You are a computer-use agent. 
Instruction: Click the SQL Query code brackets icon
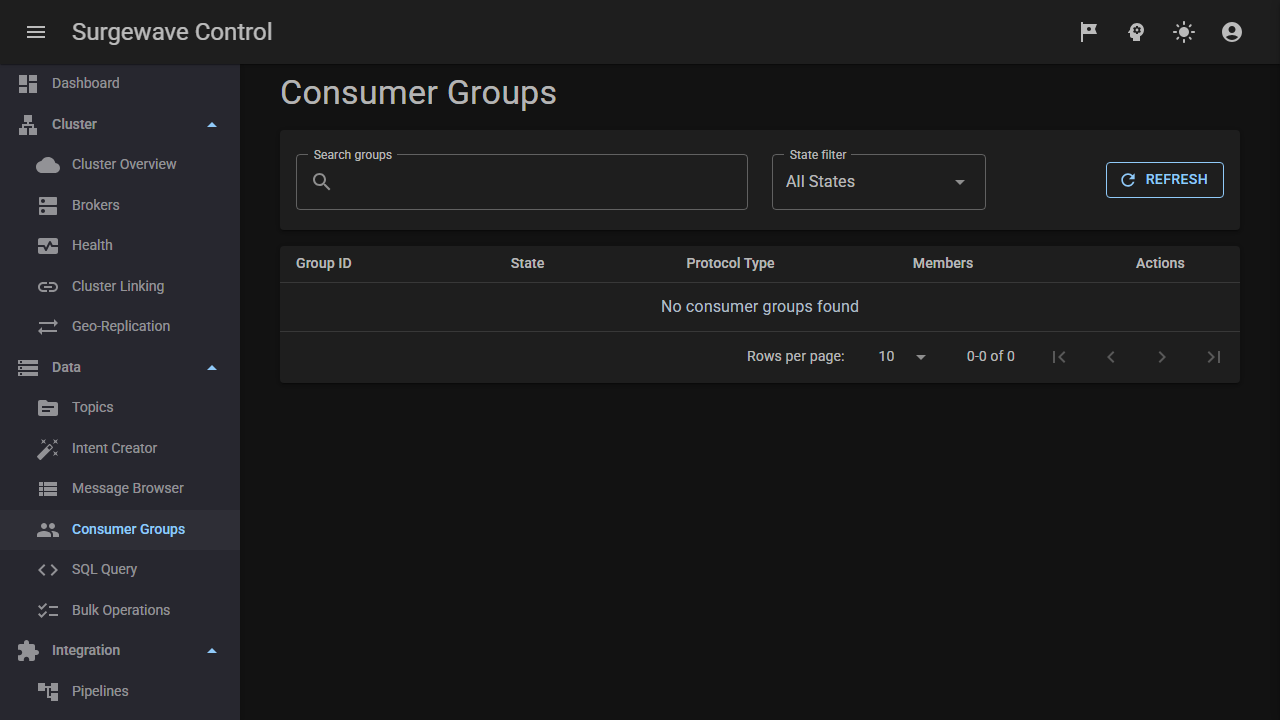click(48, 570)
